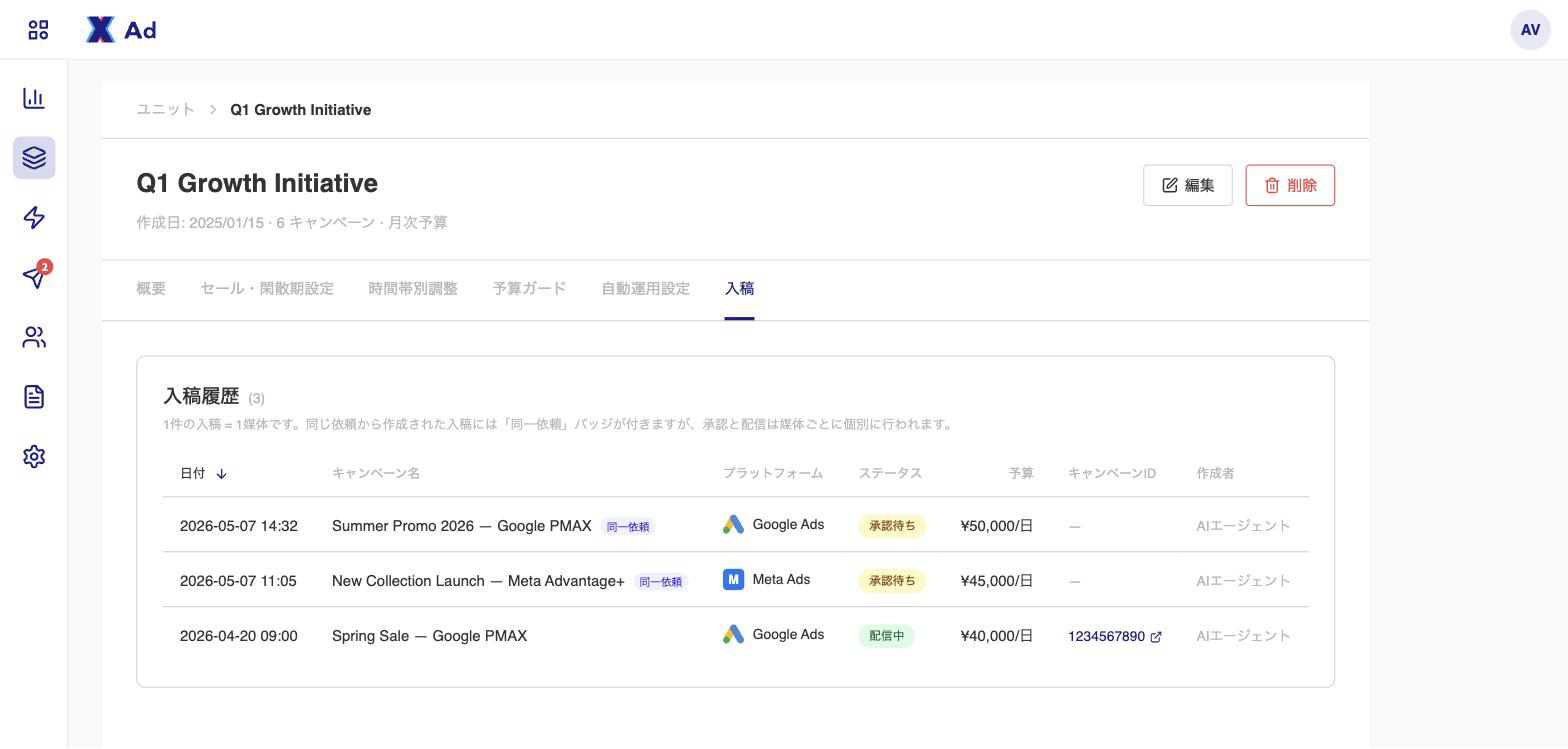The height and width of the screenshot is (749, 1568).
Task: Click date 2026-05-07 14:32
Action: (239, 526)
